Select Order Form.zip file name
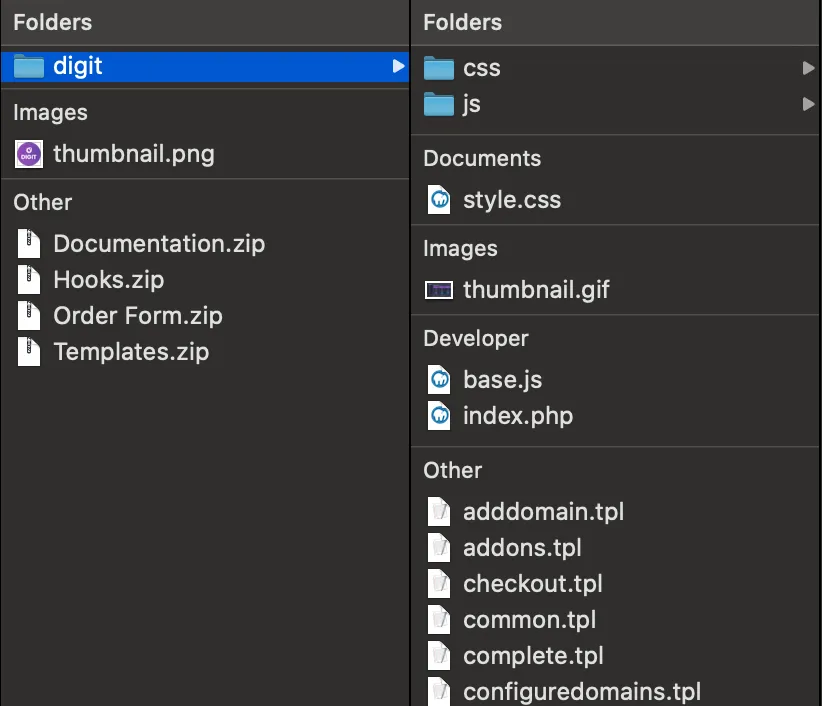 [x=138, y=316]
